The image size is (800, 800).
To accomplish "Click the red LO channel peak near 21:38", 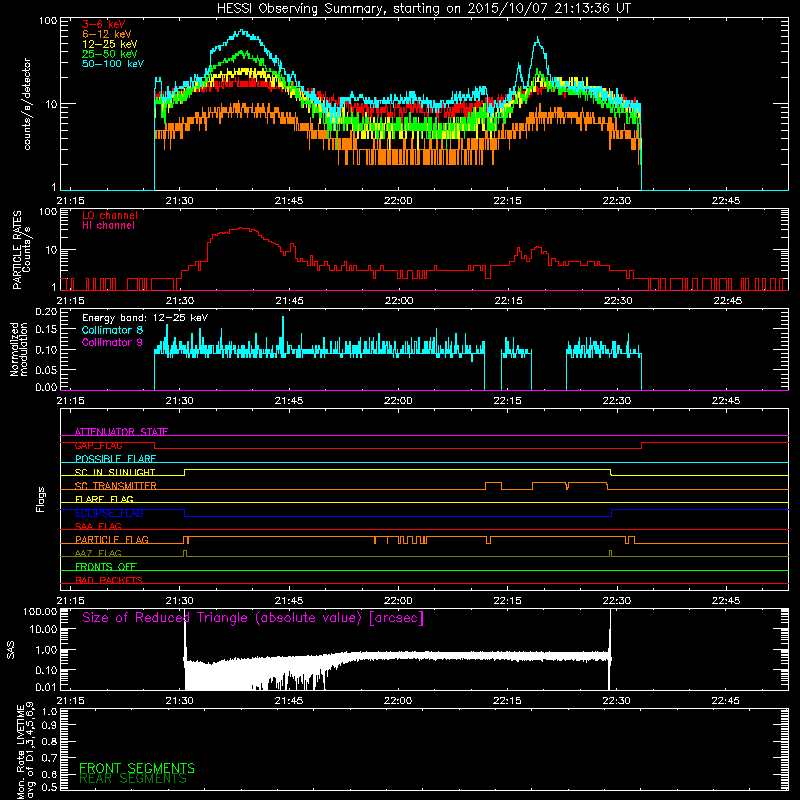I will (242, 229).
